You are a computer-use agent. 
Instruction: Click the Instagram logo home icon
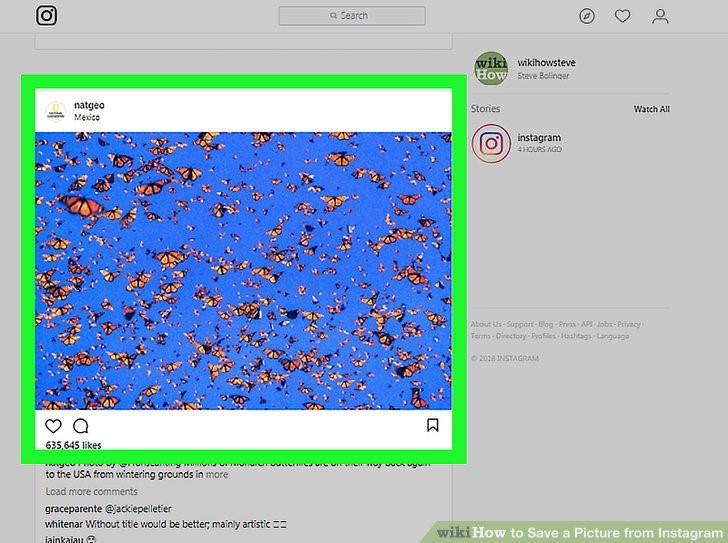(x=46, y=15)
